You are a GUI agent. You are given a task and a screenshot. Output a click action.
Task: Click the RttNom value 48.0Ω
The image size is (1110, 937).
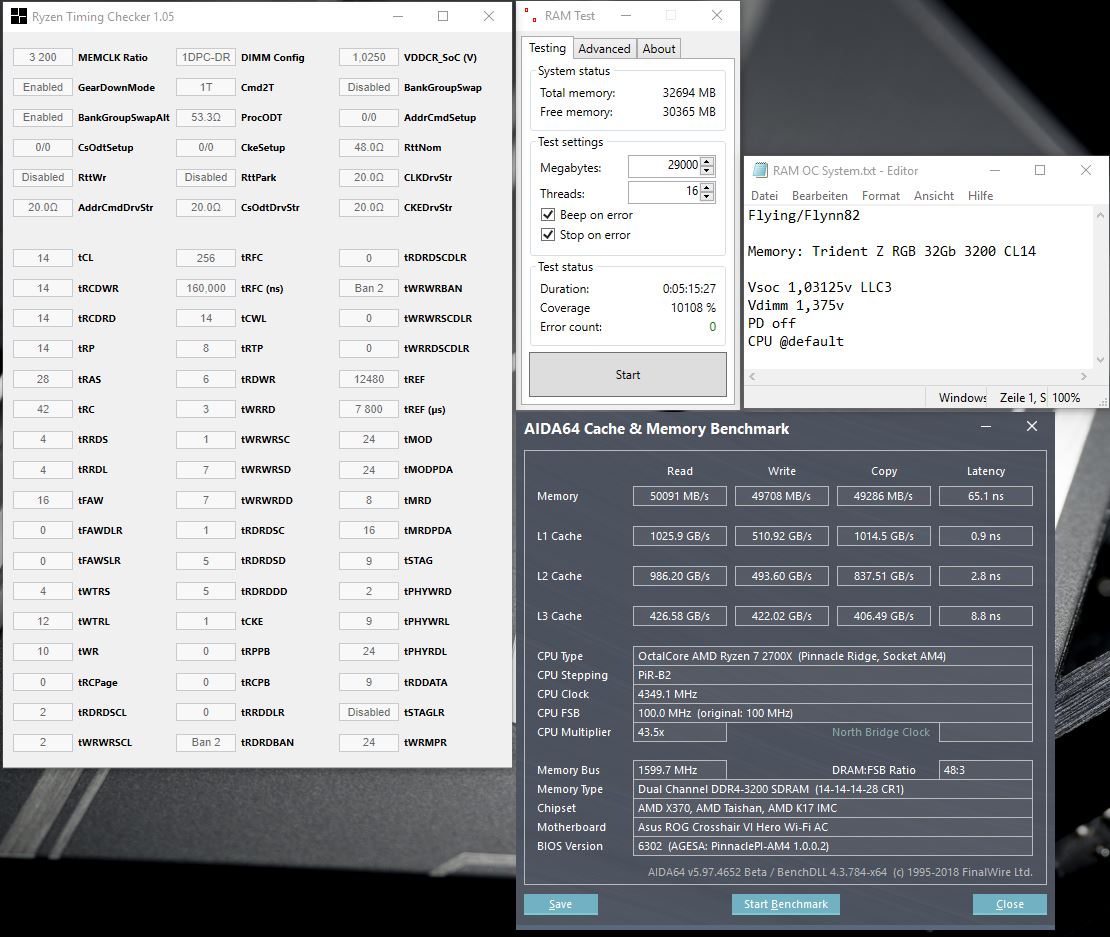pos(369,147)
